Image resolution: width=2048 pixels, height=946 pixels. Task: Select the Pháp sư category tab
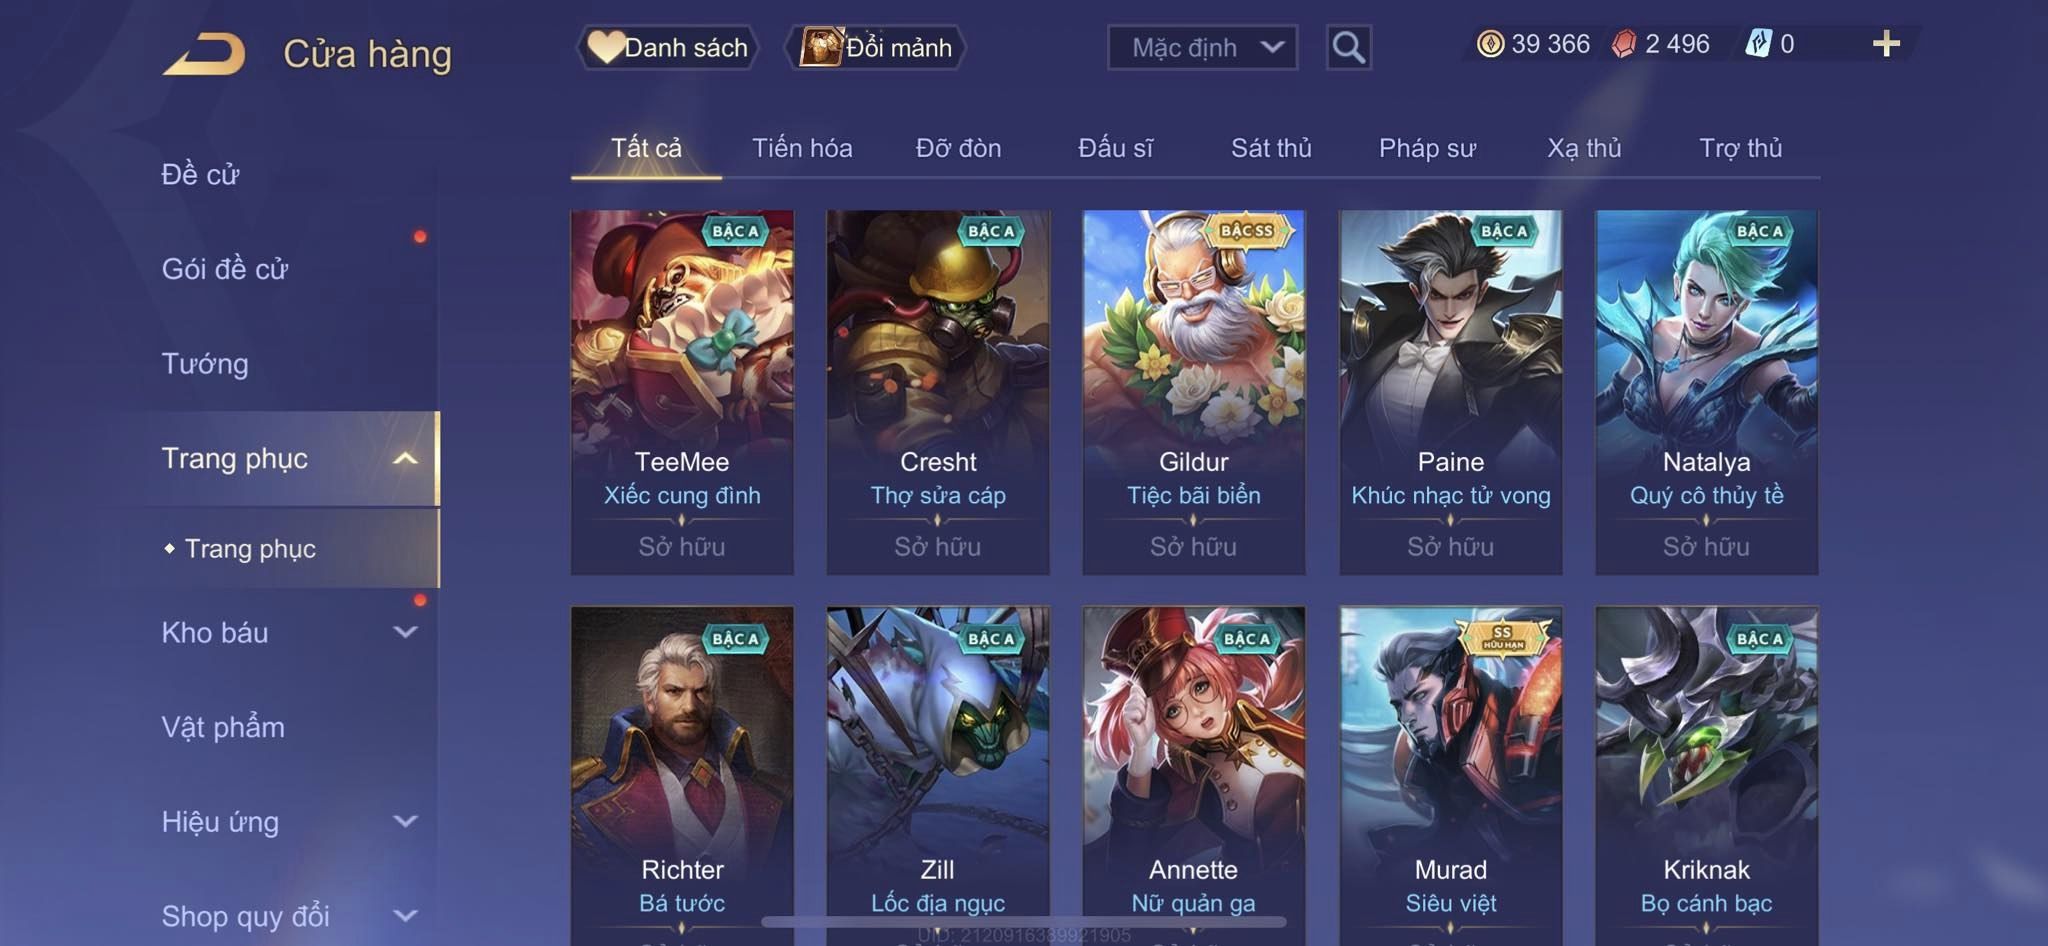1427,148
